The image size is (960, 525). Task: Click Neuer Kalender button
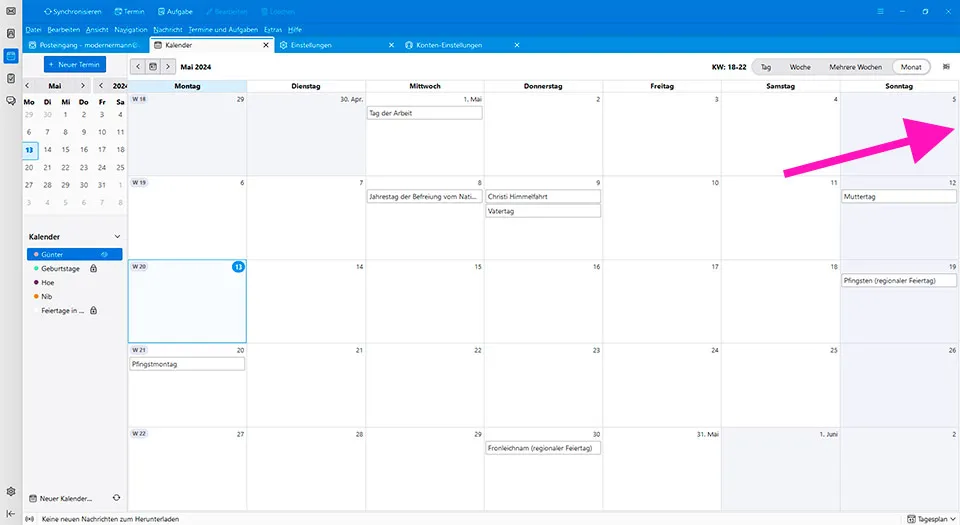coord(61,498)
